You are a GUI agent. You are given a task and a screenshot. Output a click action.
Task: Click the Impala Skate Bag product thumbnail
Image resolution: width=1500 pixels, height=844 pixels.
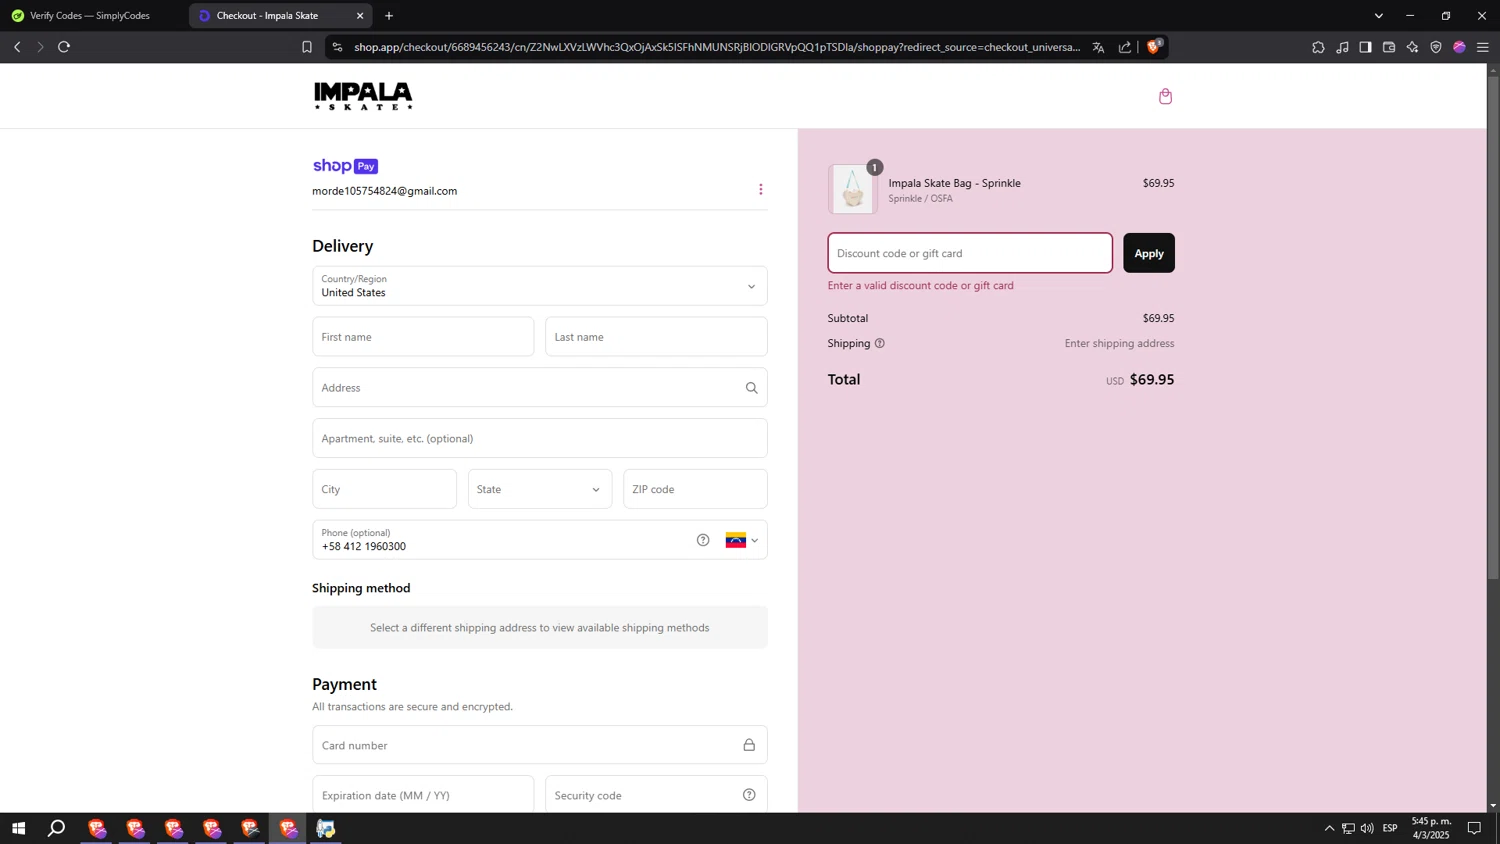click(853, 189)
